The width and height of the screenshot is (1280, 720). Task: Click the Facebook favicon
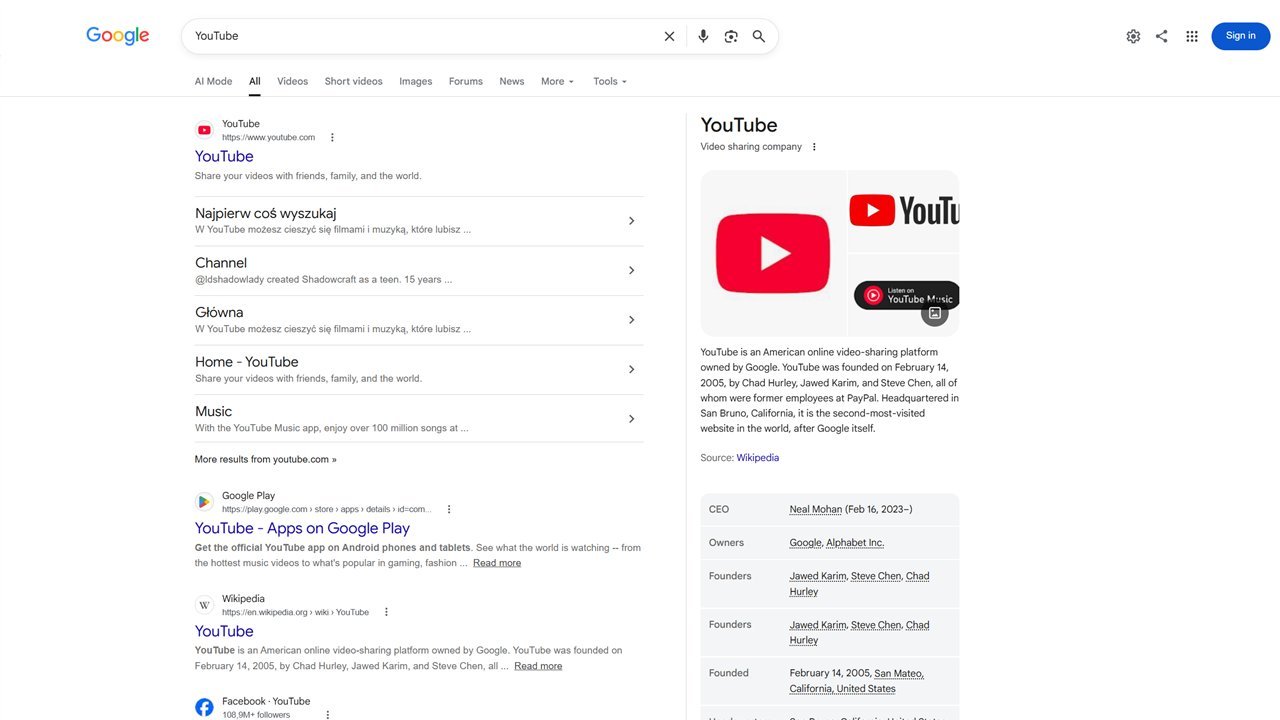[x=204, y=708]
